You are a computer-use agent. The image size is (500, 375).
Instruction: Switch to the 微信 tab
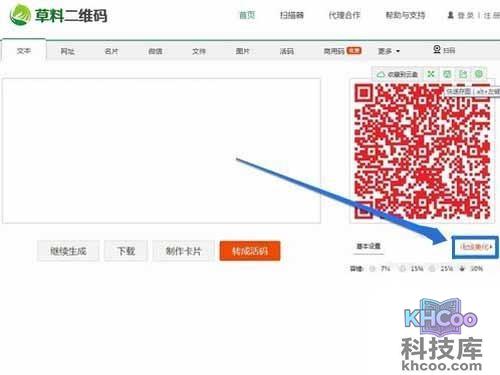coord(155,51)
